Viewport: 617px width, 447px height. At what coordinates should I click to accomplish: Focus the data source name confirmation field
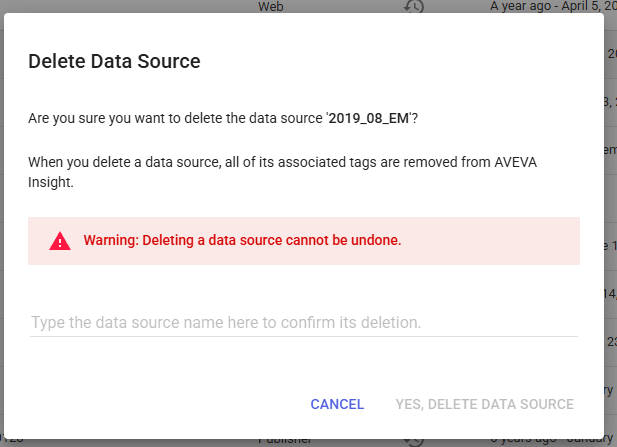[x=304, y=322]
